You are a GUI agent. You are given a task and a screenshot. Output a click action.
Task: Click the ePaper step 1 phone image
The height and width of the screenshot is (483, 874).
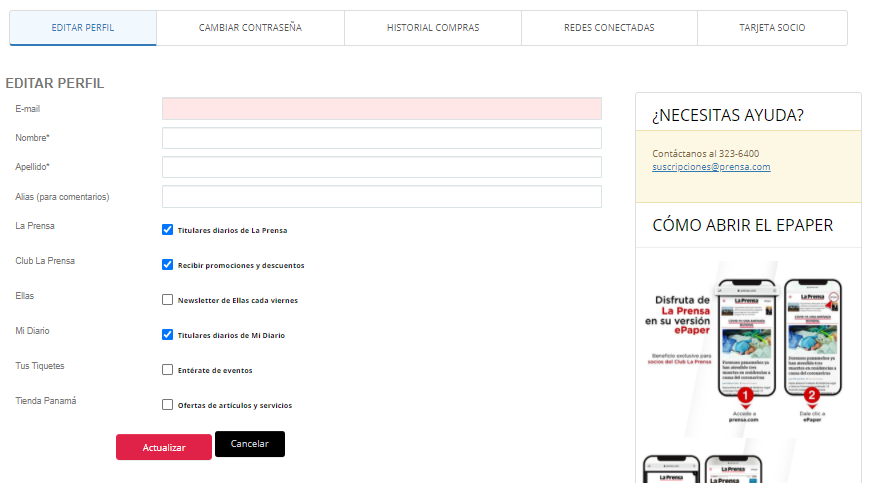point(746,338)
